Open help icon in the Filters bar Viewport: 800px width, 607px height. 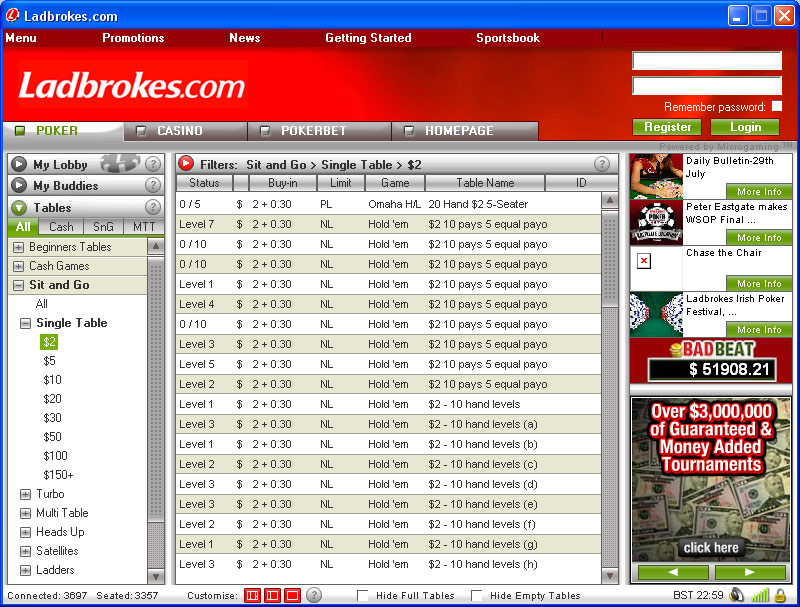point(602,164)
